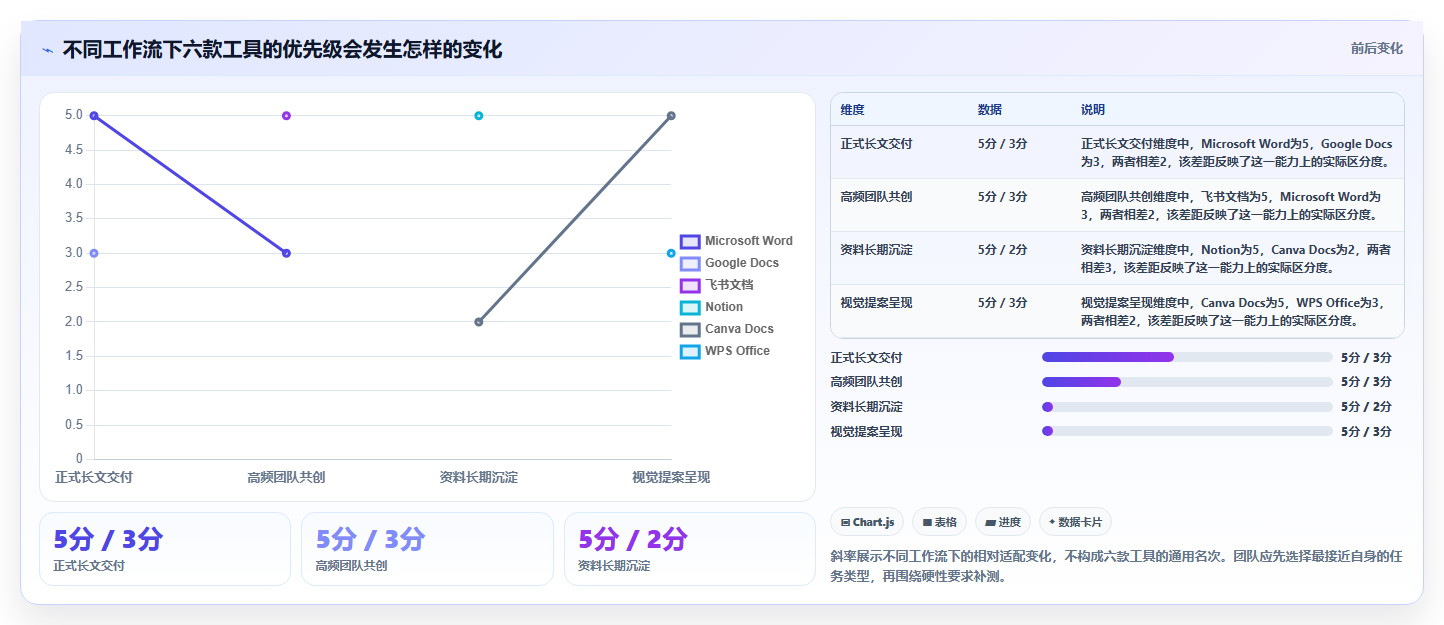The image size is (1444, 625).
Task: Click 飞书文档 point at 5.0 on 高频团队共创
Action: [286, 116]
